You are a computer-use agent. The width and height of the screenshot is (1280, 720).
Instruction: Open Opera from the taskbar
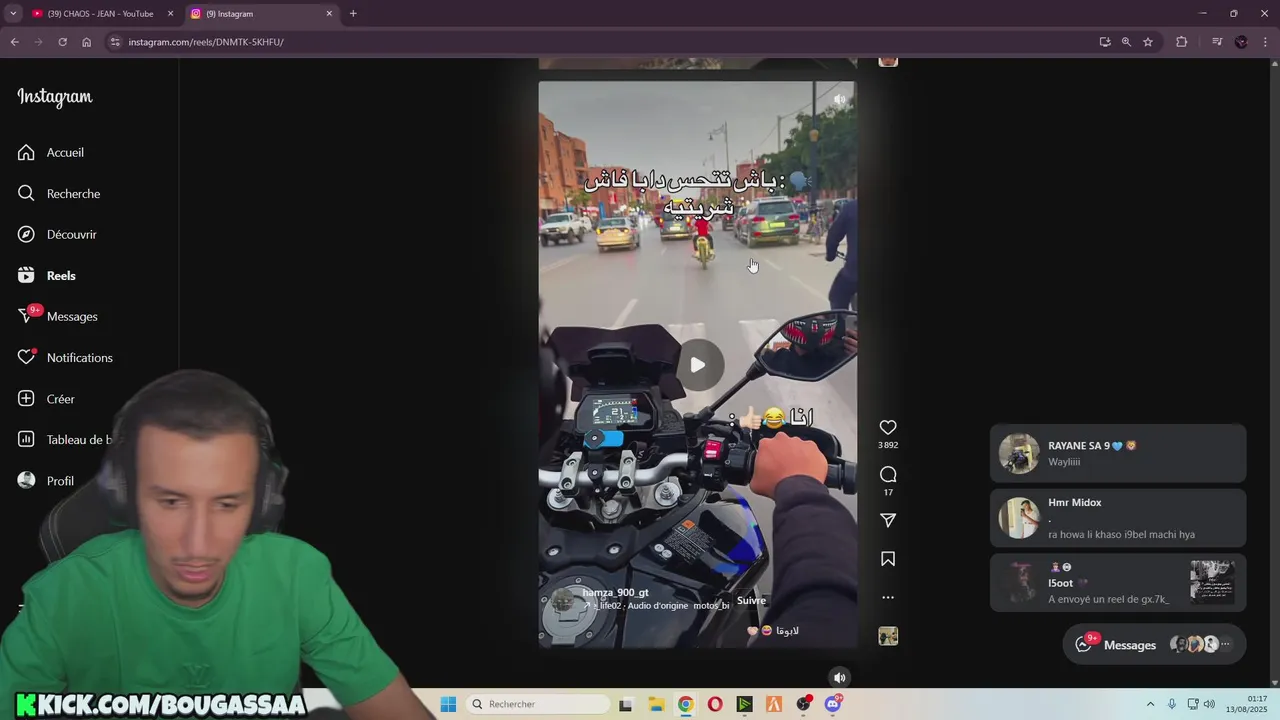pos(715,704)
